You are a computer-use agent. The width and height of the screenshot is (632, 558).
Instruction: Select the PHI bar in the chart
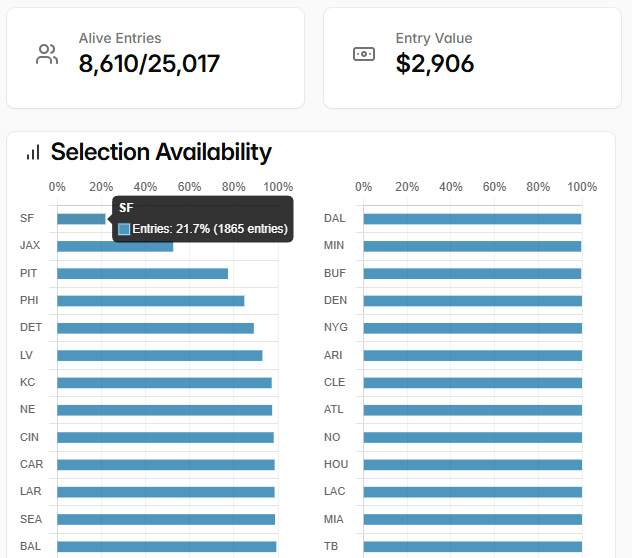pyautogui.click(x=151, y=301)
